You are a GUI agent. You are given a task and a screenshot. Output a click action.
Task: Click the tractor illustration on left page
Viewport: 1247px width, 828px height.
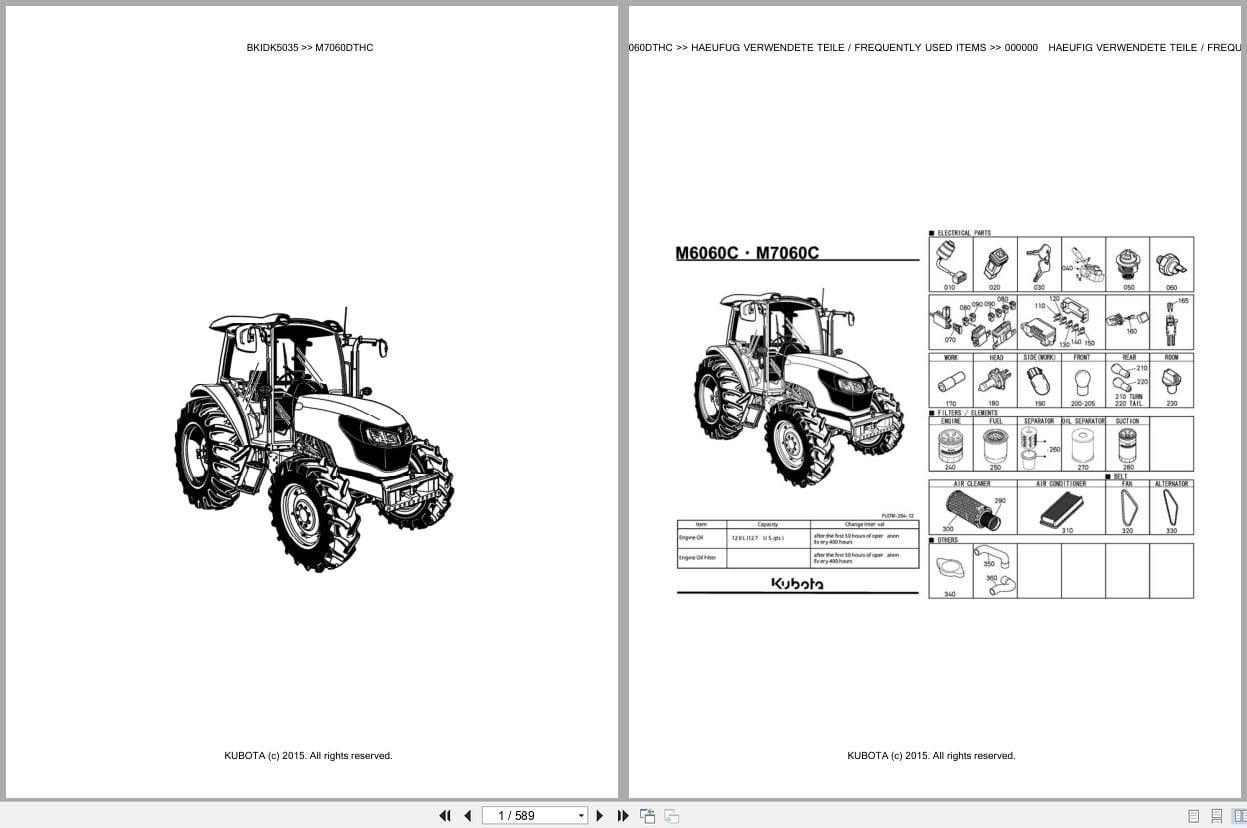[313, 439]
